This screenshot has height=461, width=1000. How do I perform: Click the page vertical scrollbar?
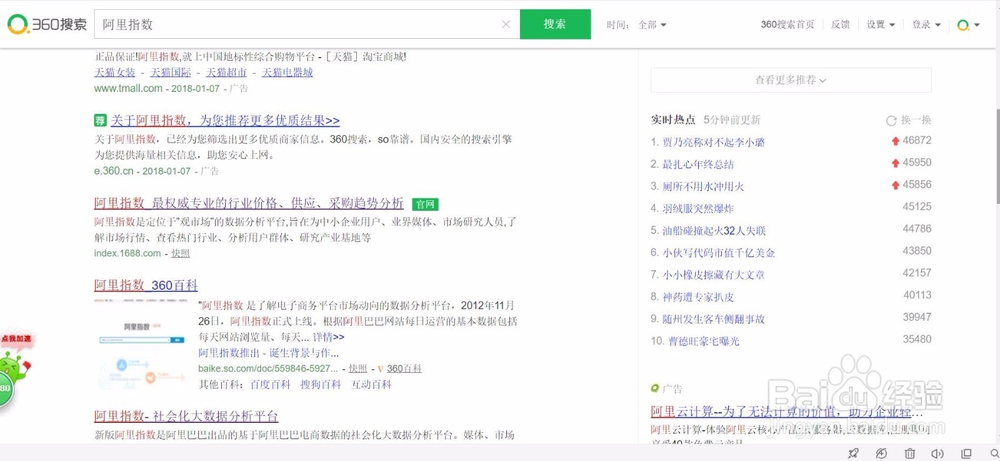(996, 159)
